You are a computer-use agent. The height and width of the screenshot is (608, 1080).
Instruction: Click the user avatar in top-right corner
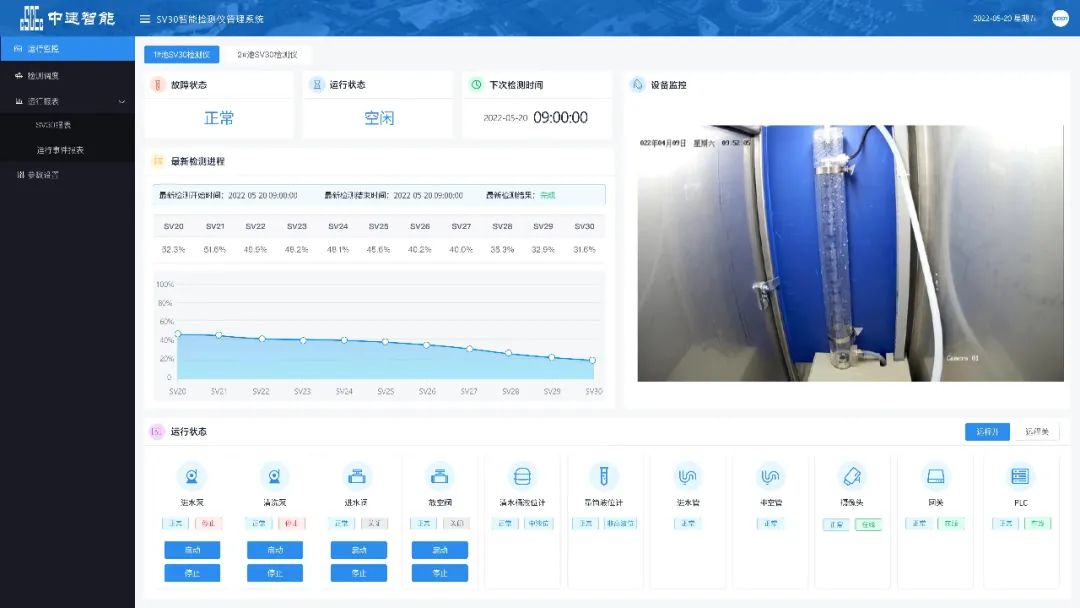coord(1060,19)
